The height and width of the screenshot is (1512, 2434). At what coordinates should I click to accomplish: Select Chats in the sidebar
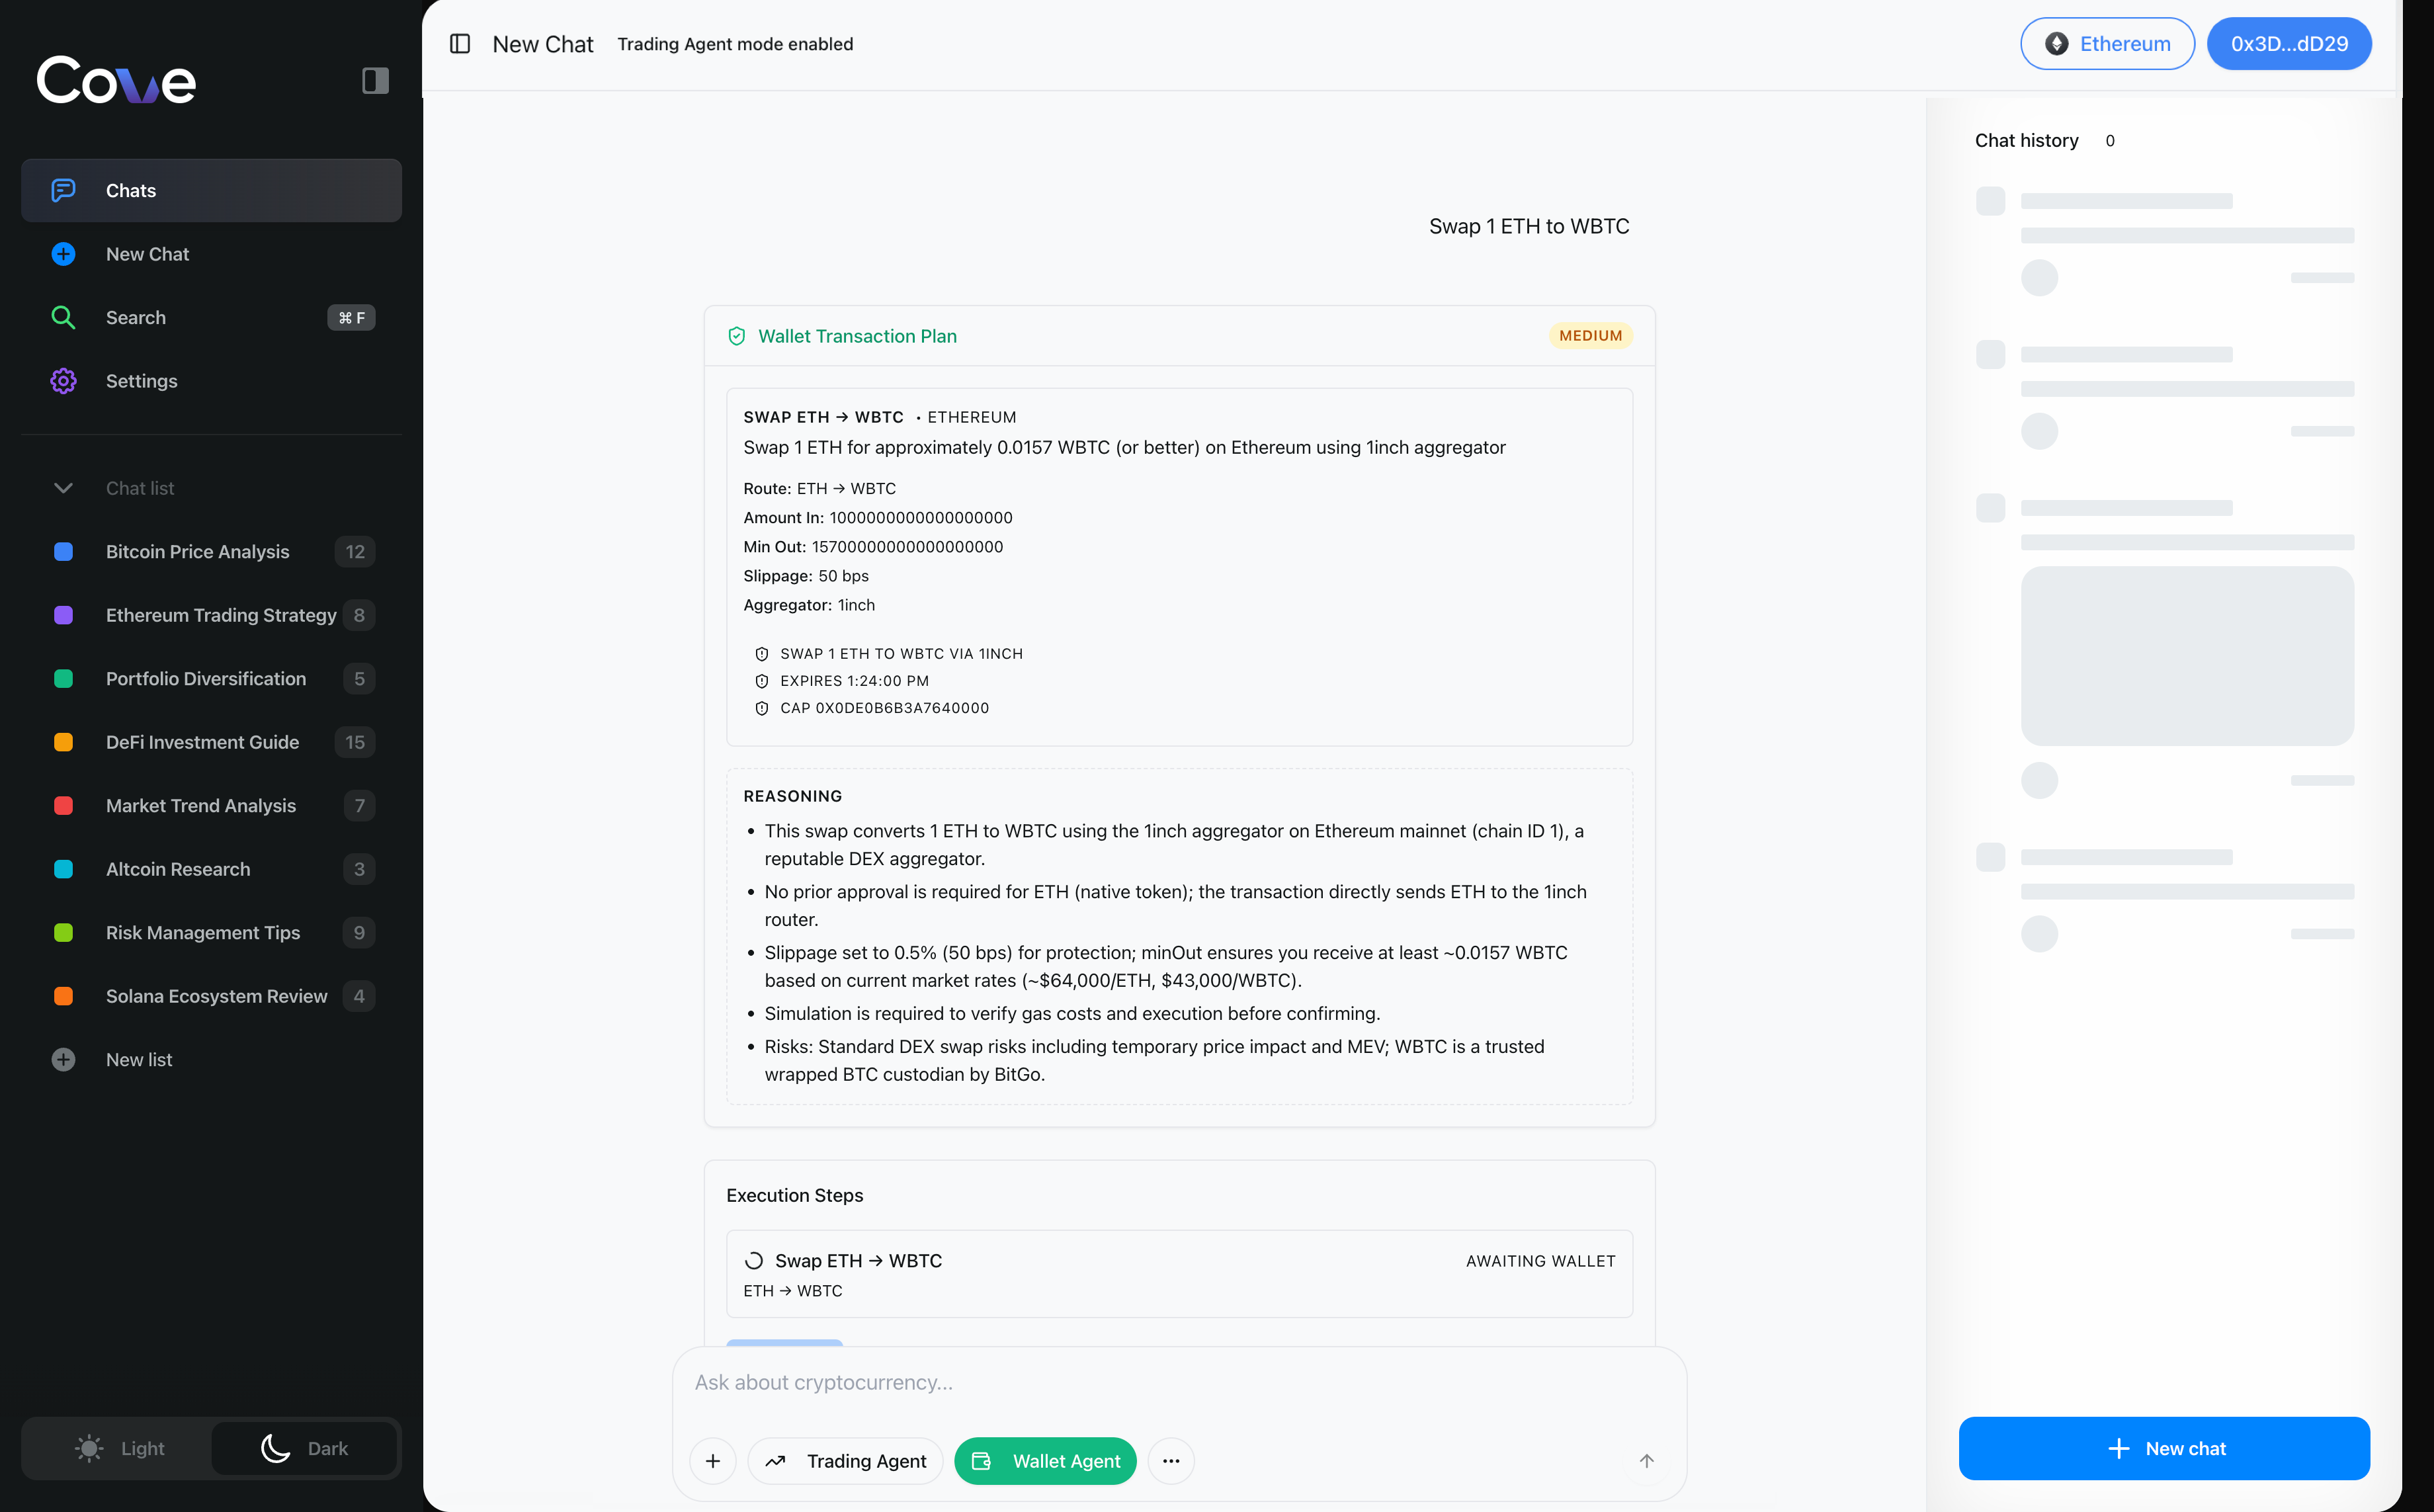click(x=131, y=190)
